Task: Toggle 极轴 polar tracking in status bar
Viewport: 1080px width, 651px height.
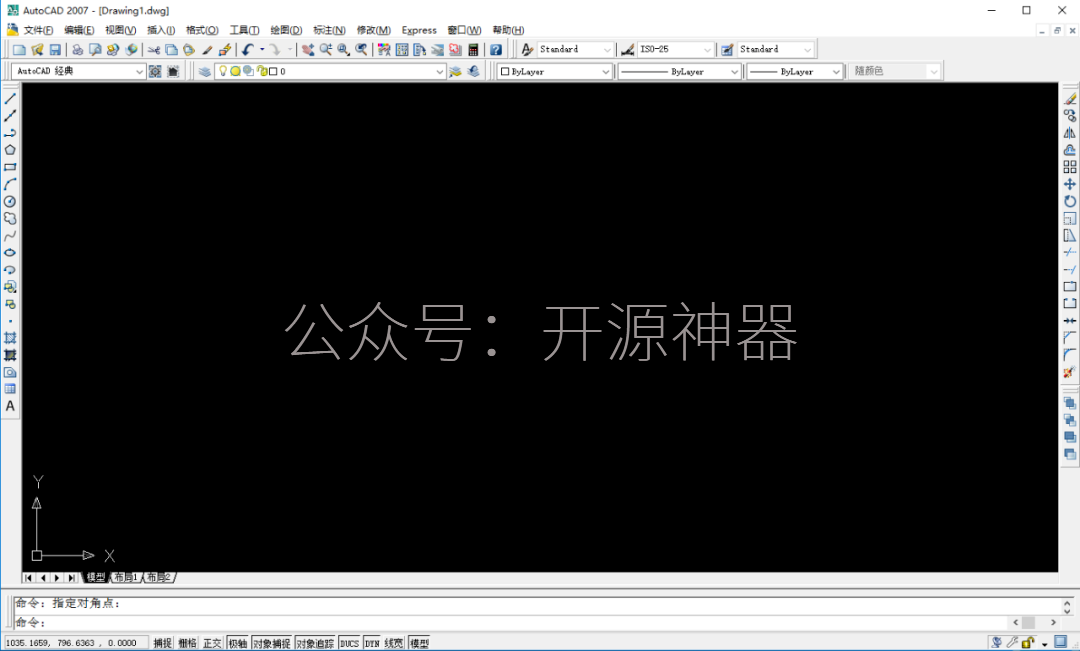Action: click(x=238, y=643)
